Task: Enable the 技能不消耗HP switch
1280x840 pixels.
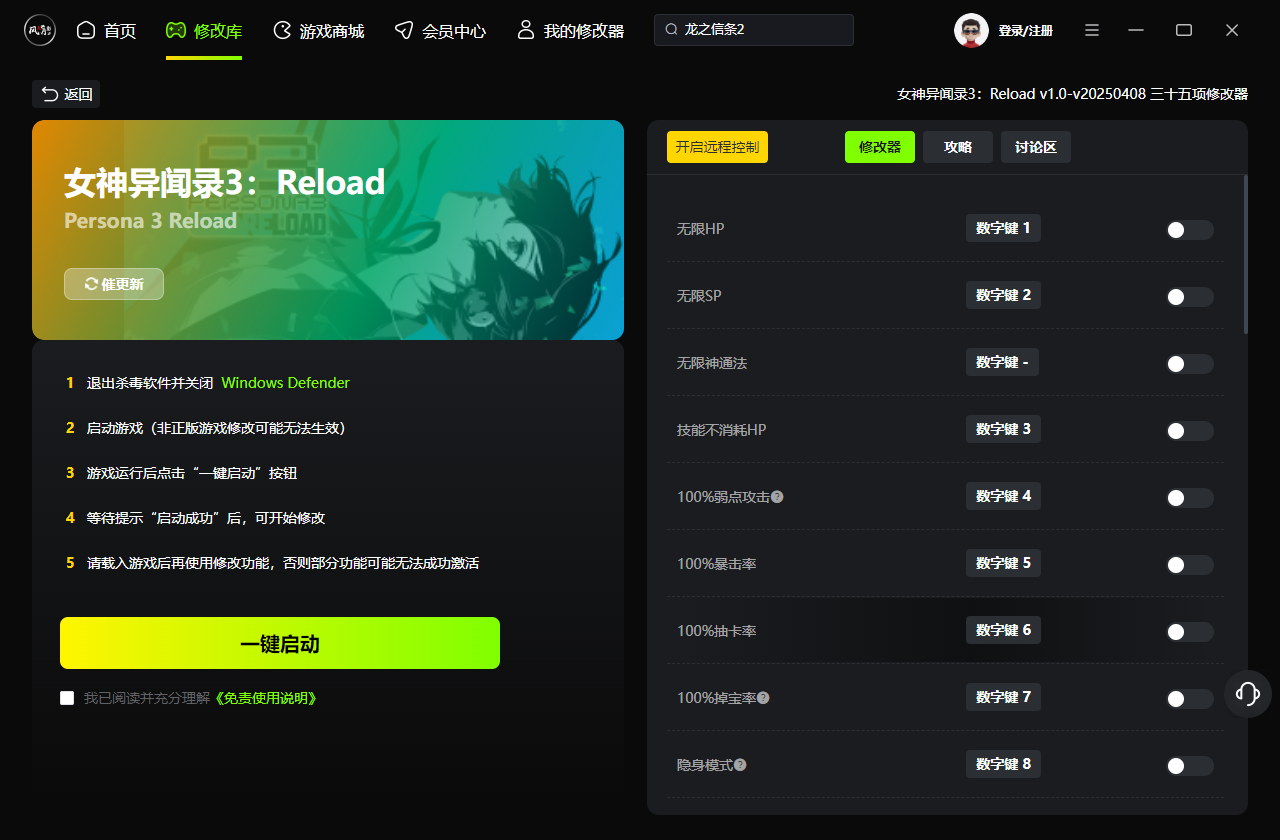Action: point(1190,431)
